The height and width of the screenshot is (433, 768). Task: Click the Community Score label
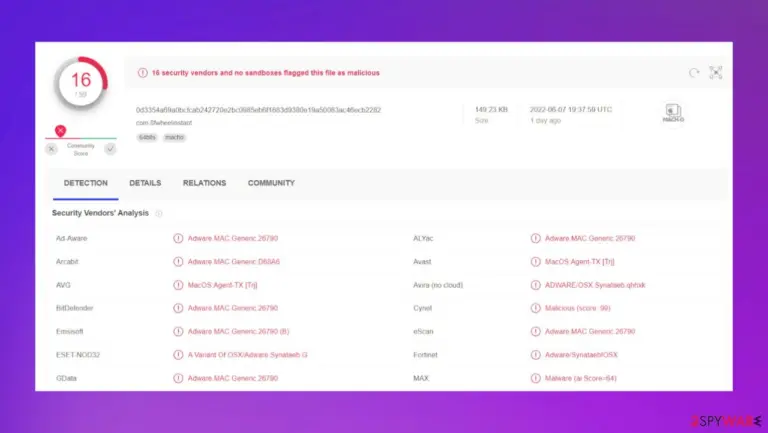81,149
